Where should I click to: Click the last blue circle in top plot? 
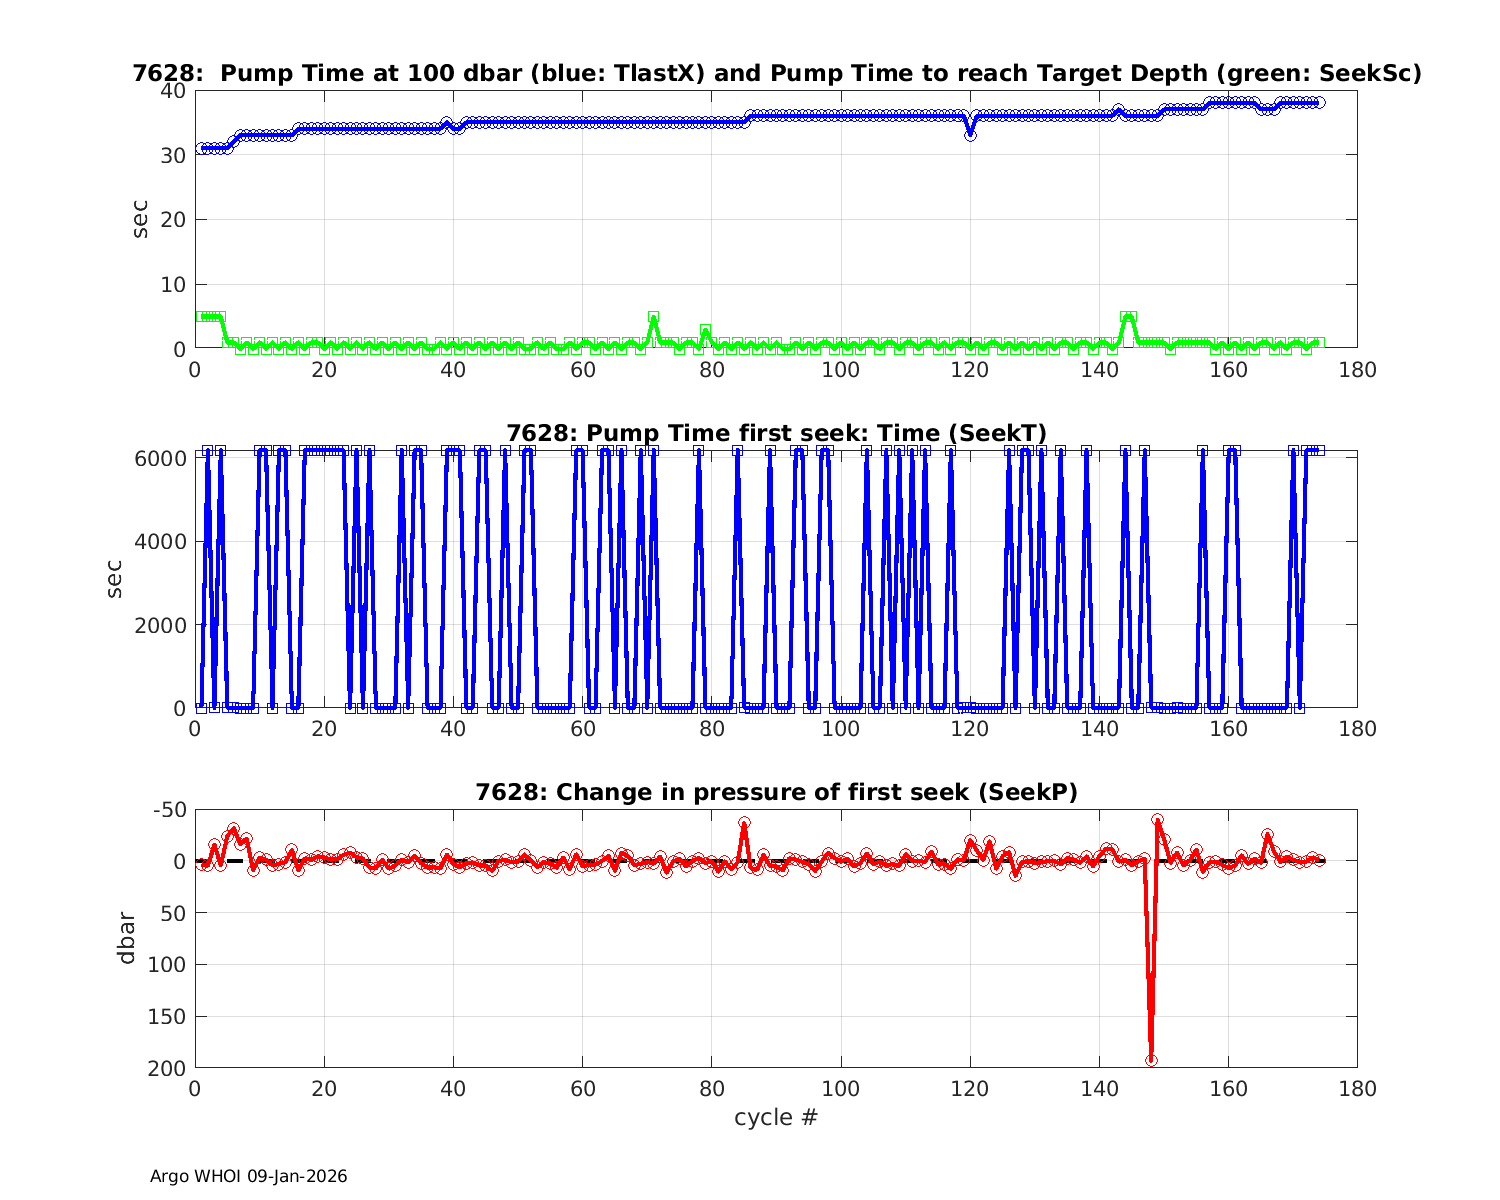point(1319,102)
